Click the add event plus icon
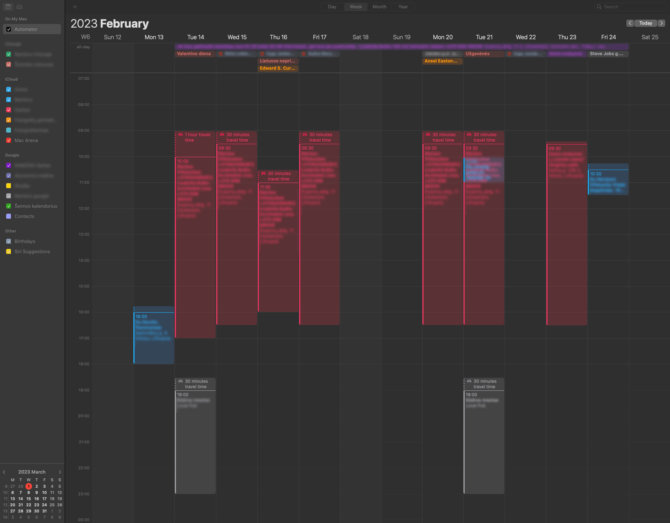This screenshot has width=670, height=523. [x=75, y=6]
